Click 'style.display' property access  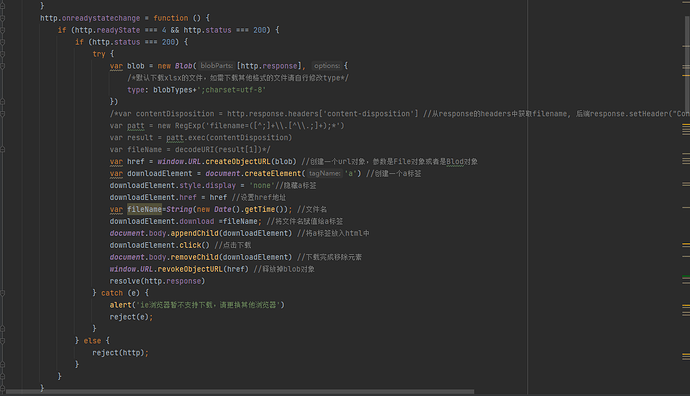coord(208,185)
